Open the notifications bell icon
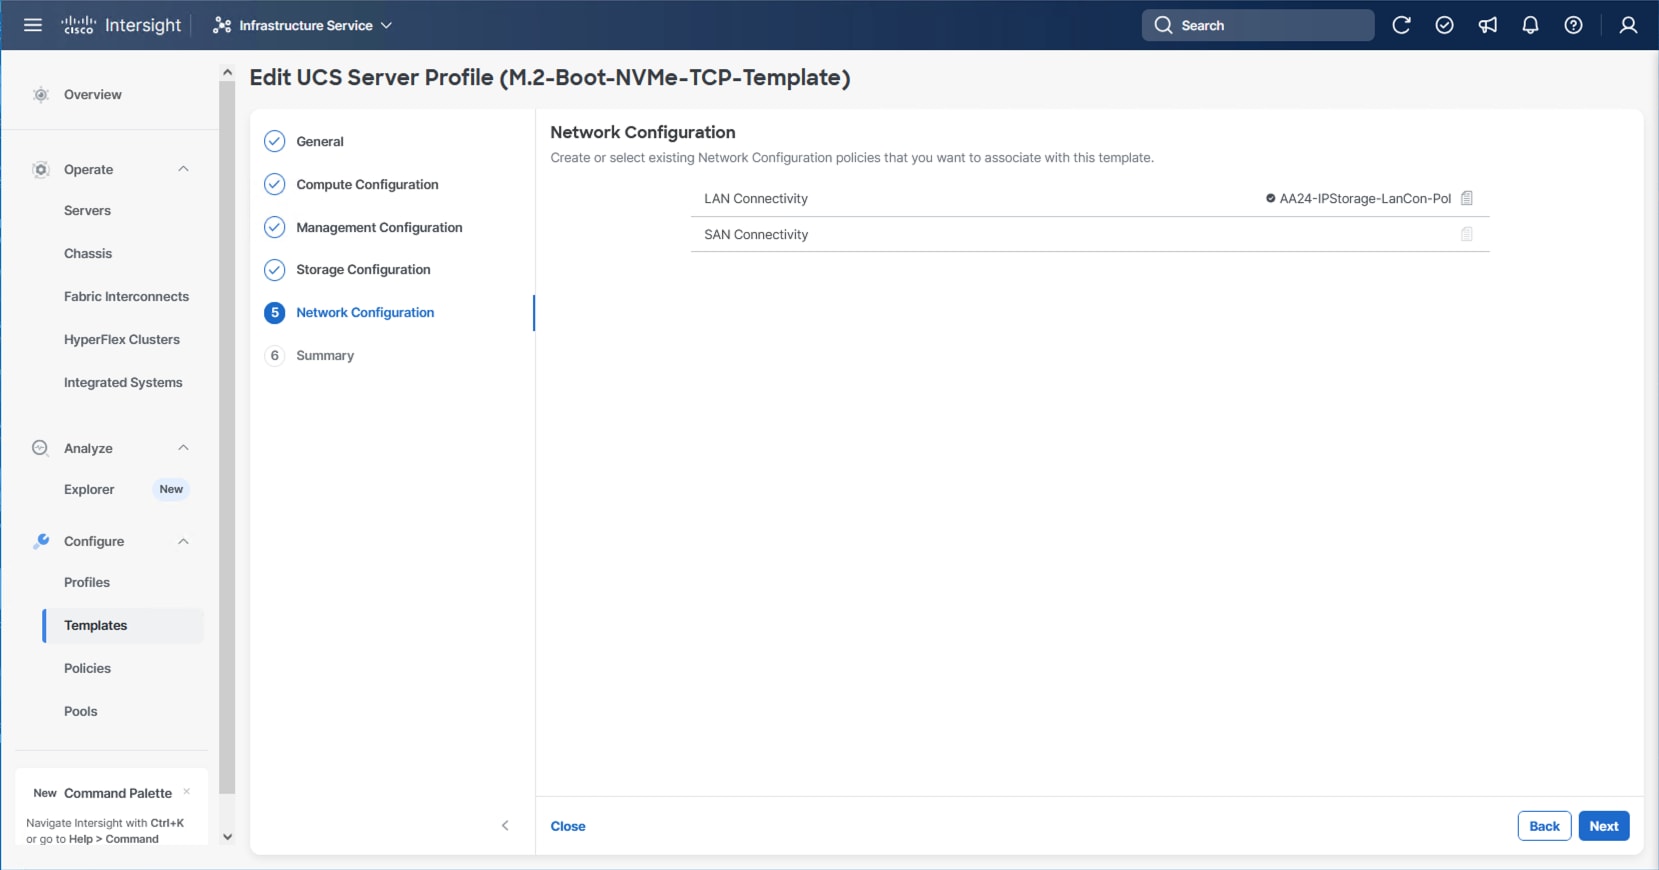The width and height of the screenshot is (1659, 870). (x=1530, y=25)
